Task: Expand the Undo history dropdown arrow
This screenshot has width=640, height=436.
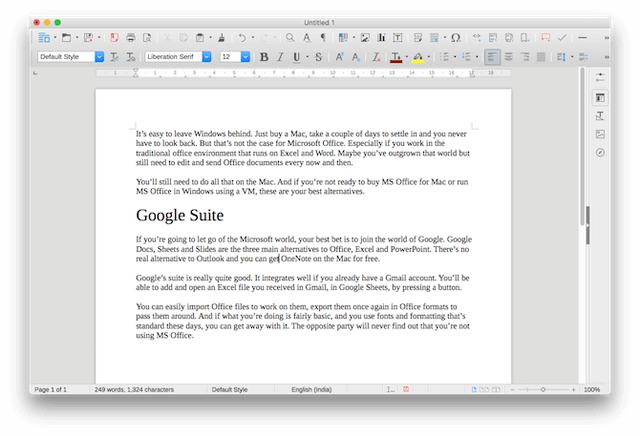Action: click(x=253, y=38)
